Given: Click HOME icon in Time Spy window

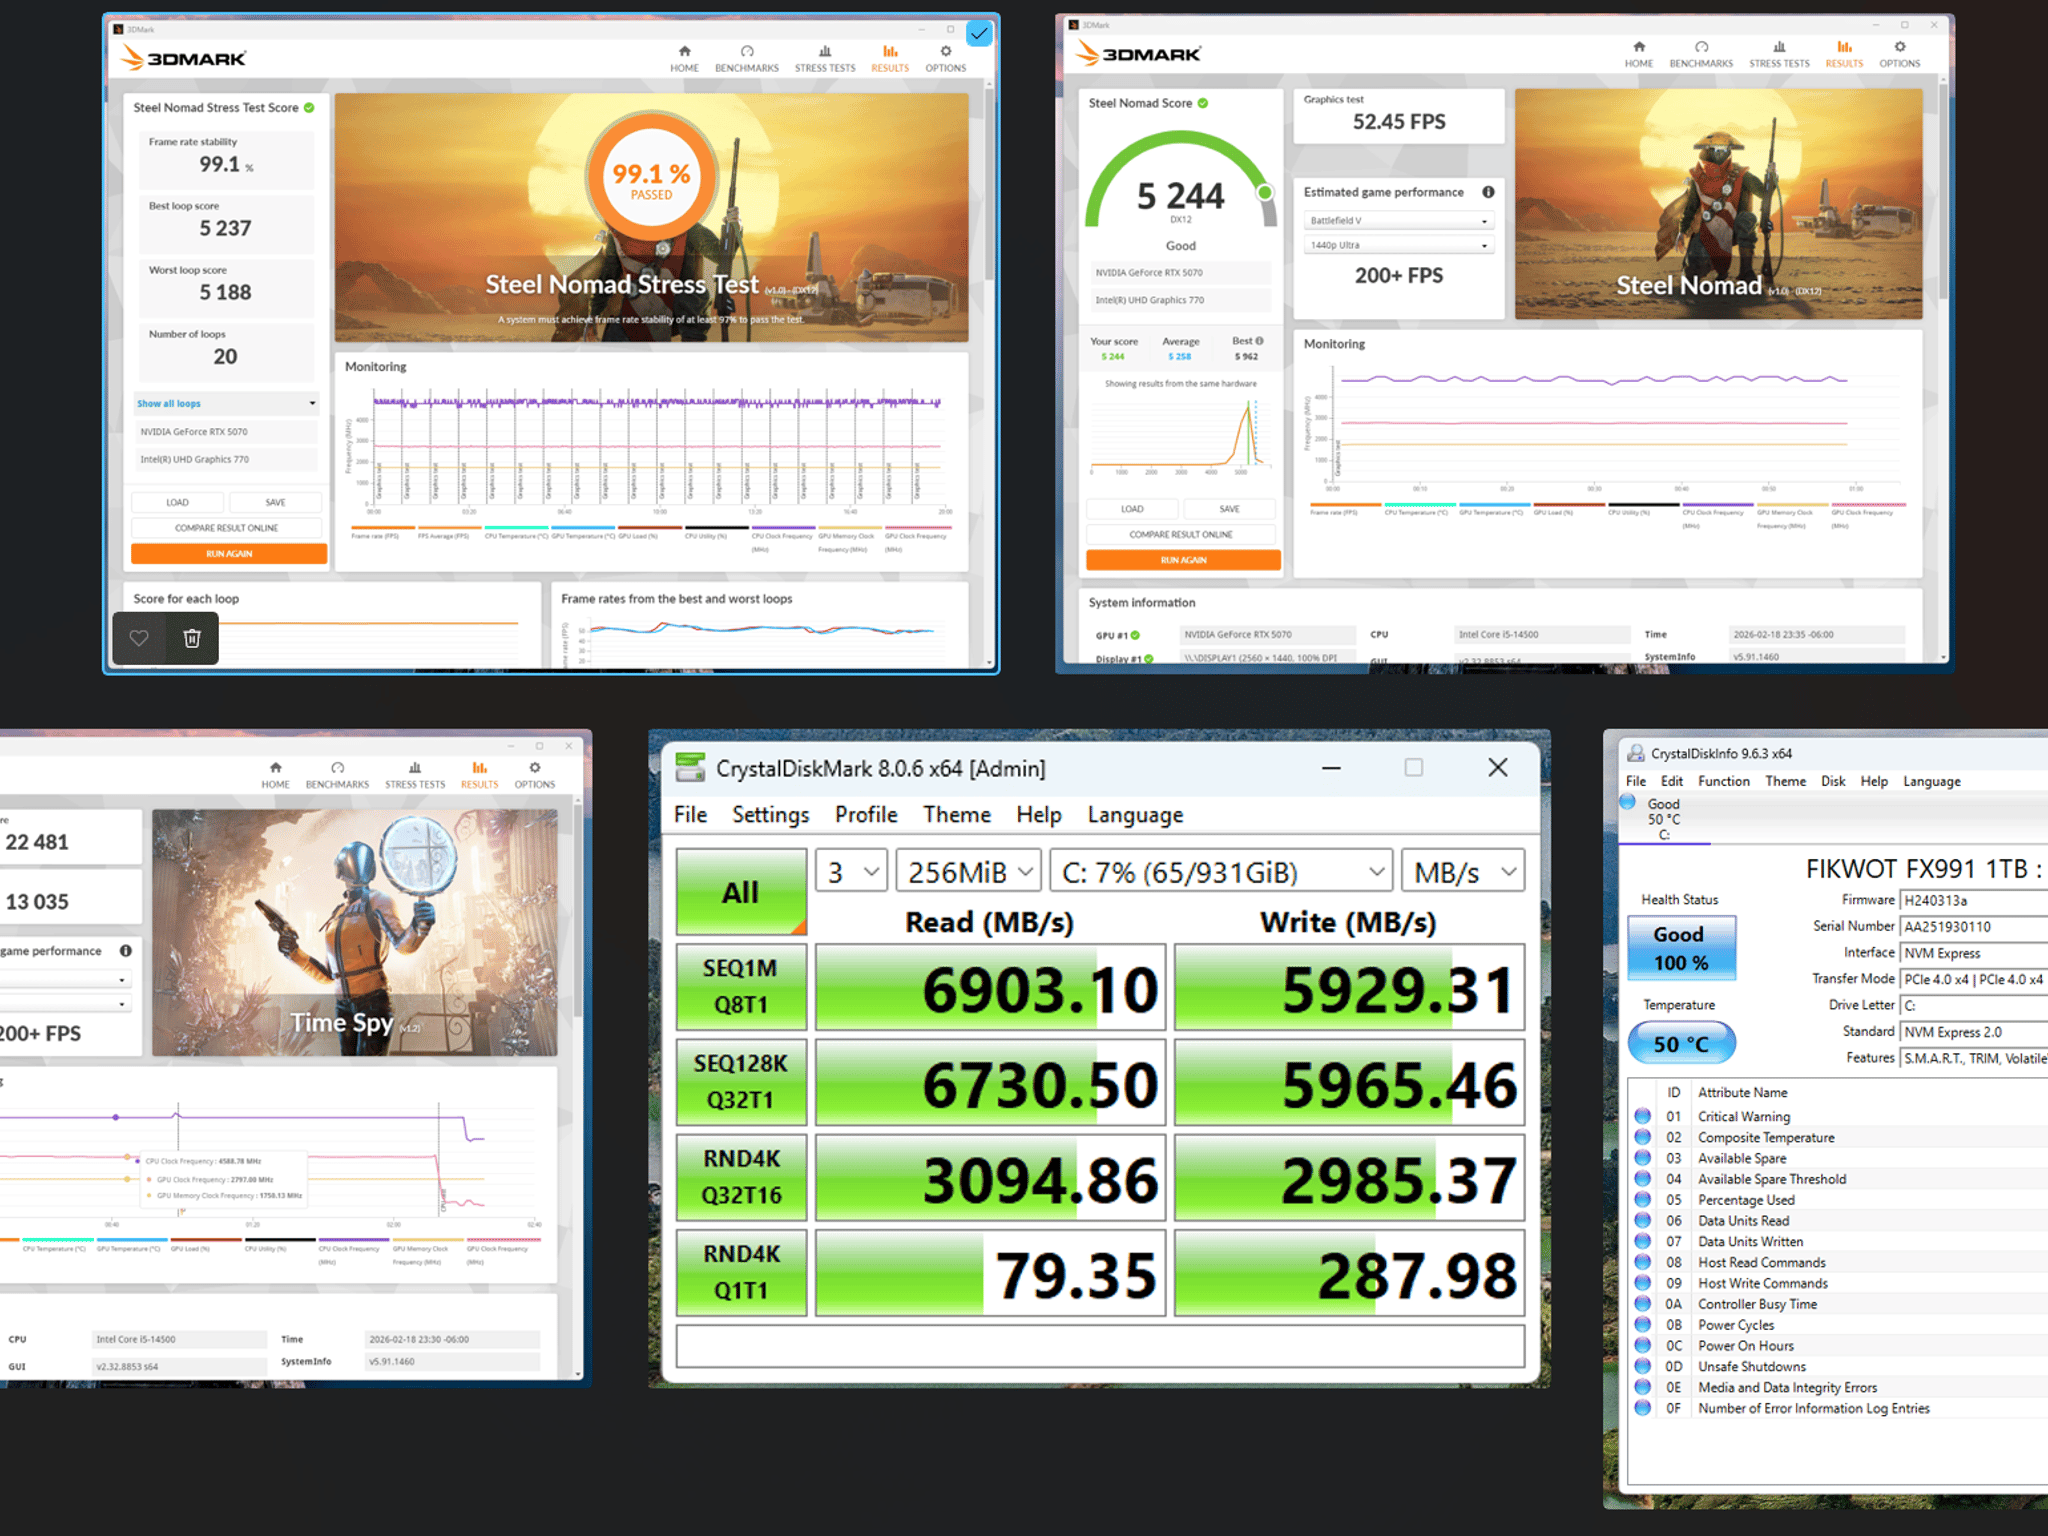Looking at the screenshot, I should tap(275, 775).
